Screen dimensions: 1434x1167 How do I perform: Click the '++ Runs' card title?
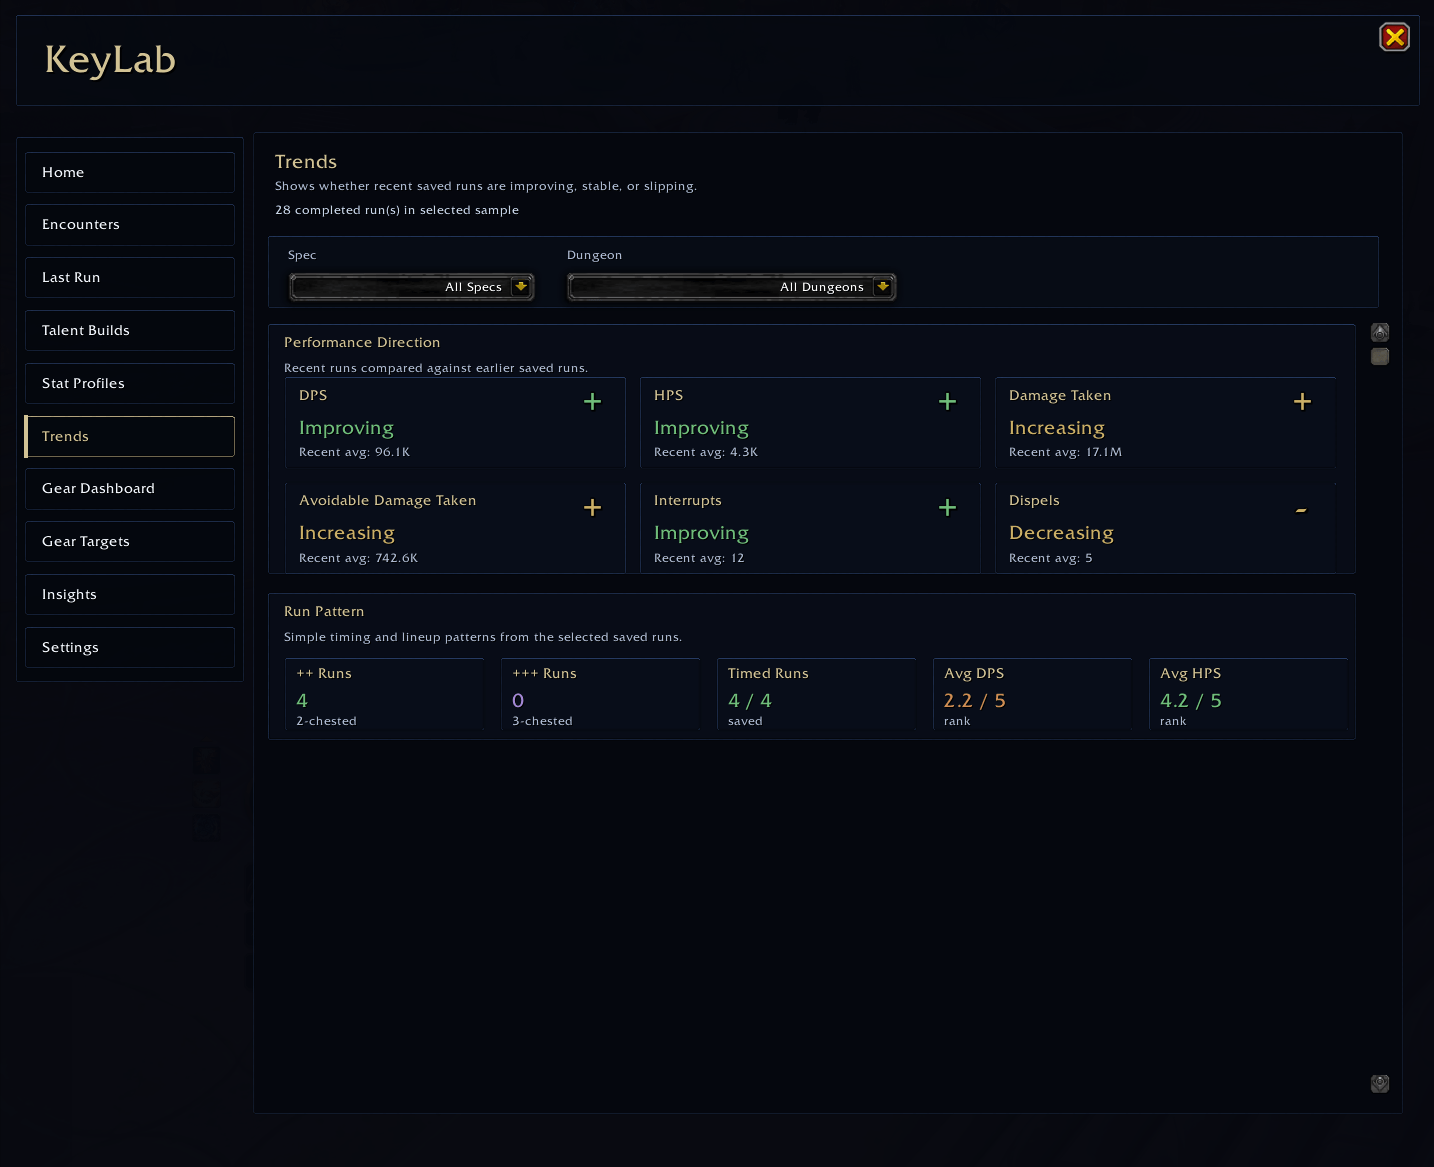[324, 674]
